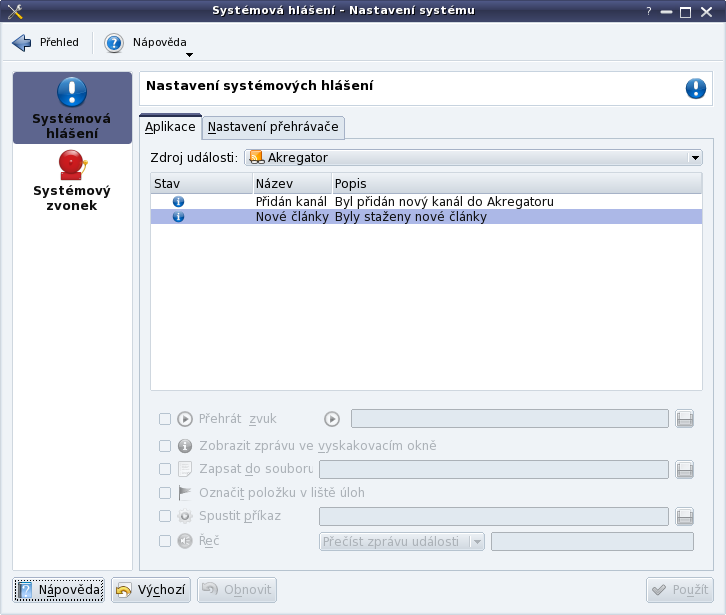Screen dimensions: 726x615
Task: Click the sound file path input field
Action: pyautogui.click(x=509, y=419)
